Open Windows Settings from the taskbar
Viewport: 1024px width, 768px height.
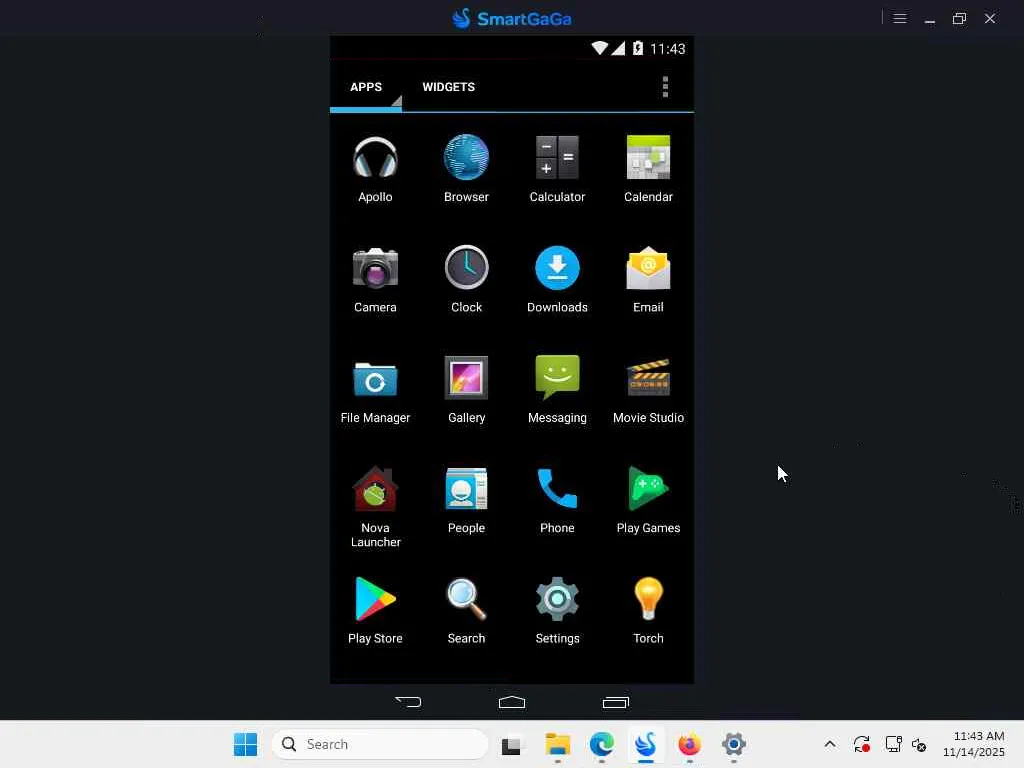tap(733, 744)
